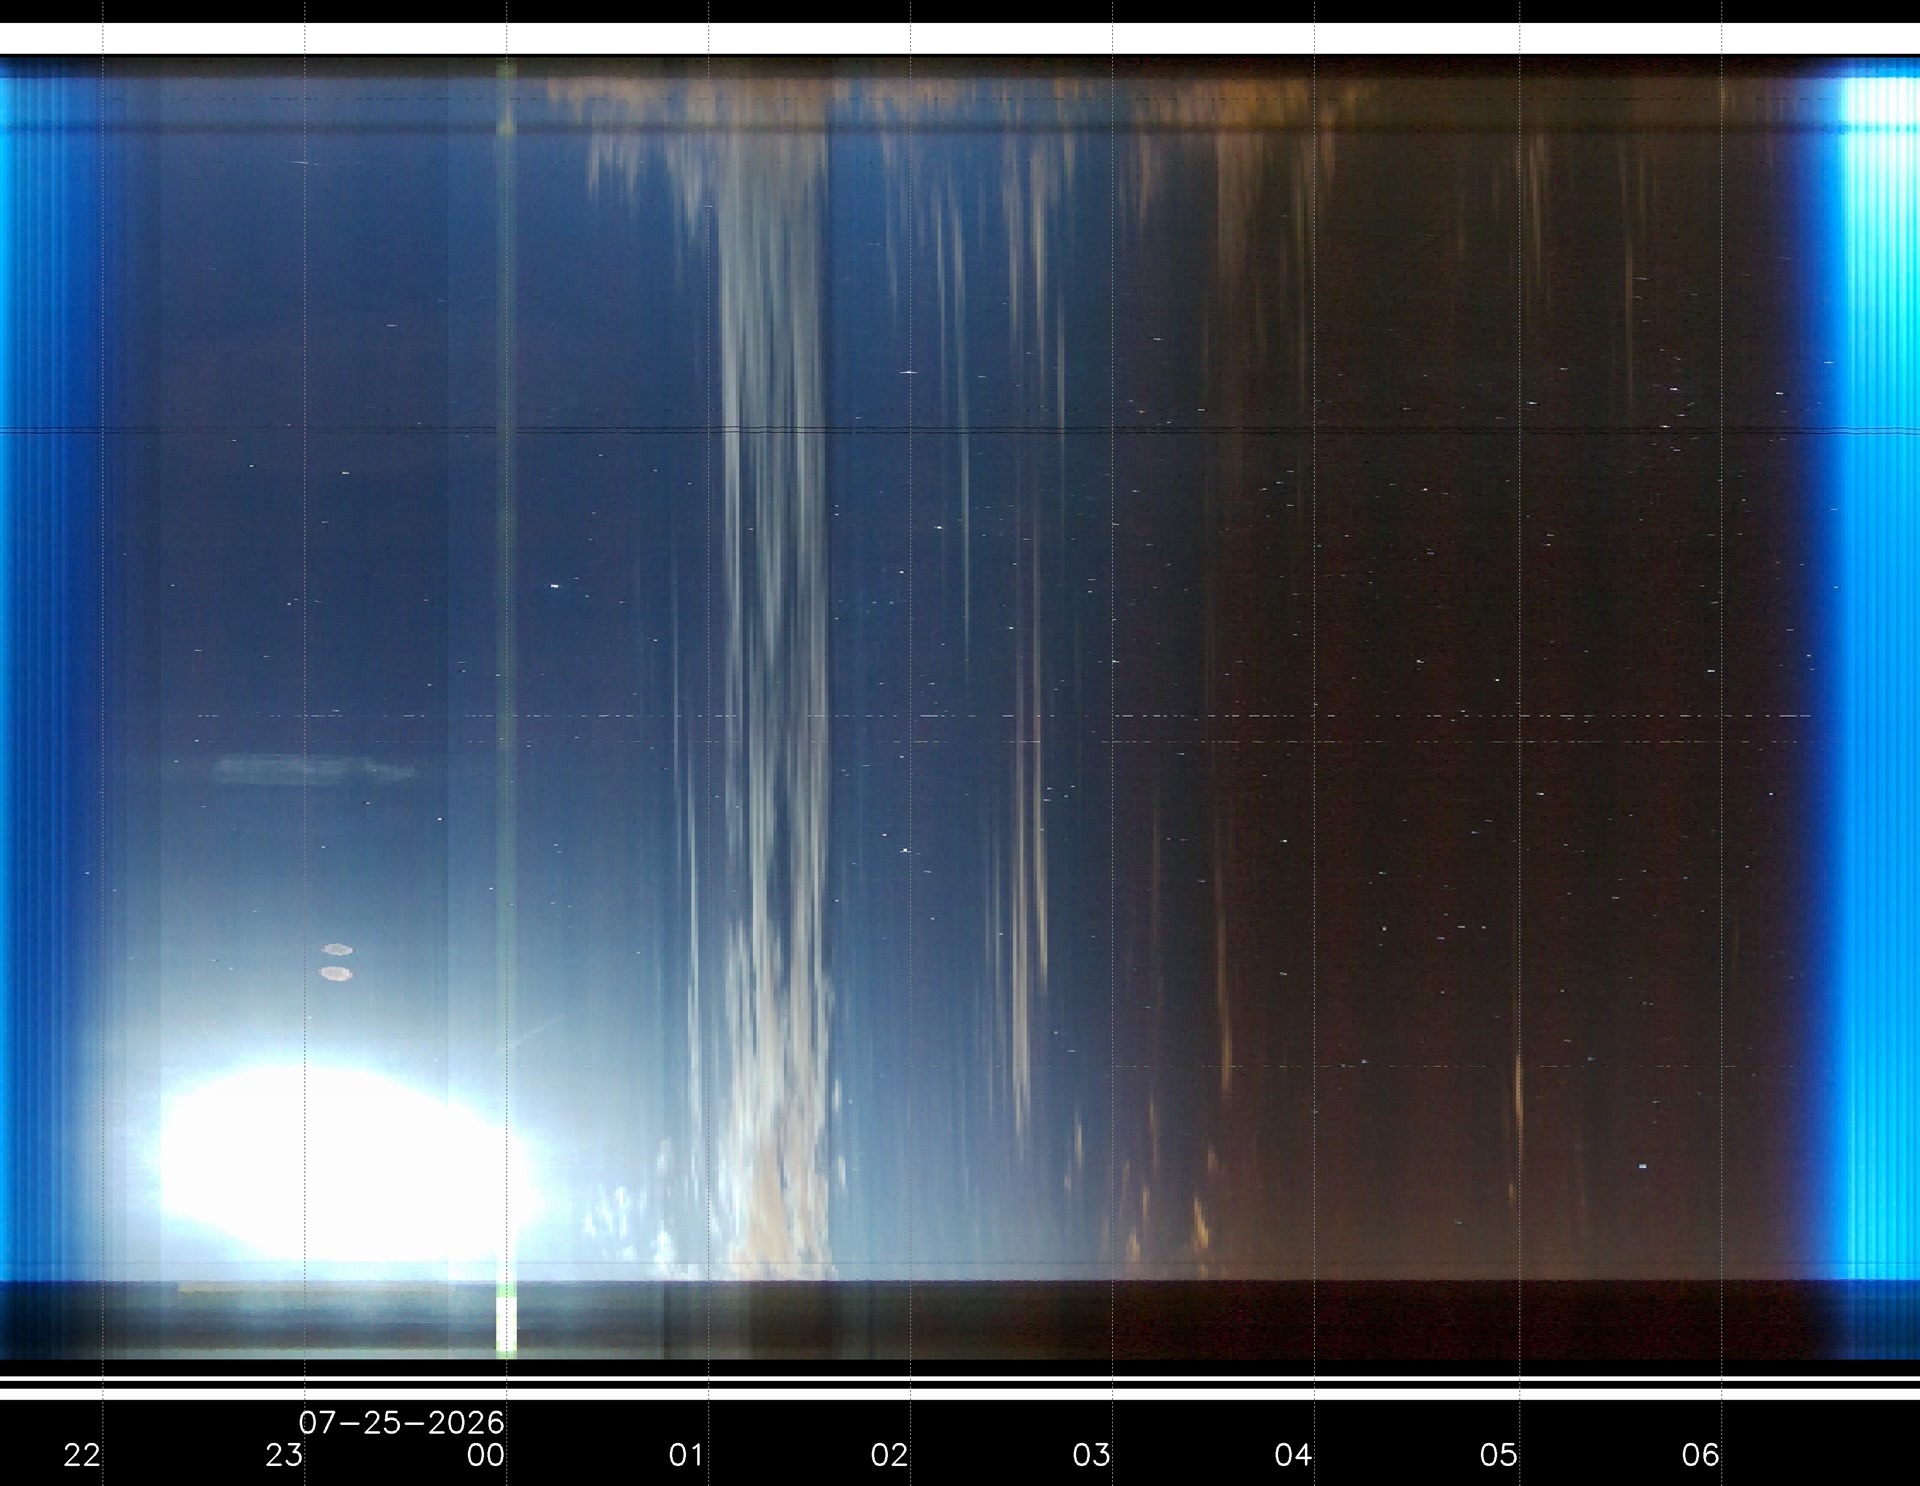Click the 03 hour label
This screenshot has height=1486, width=1920.
point(1091,1455)
